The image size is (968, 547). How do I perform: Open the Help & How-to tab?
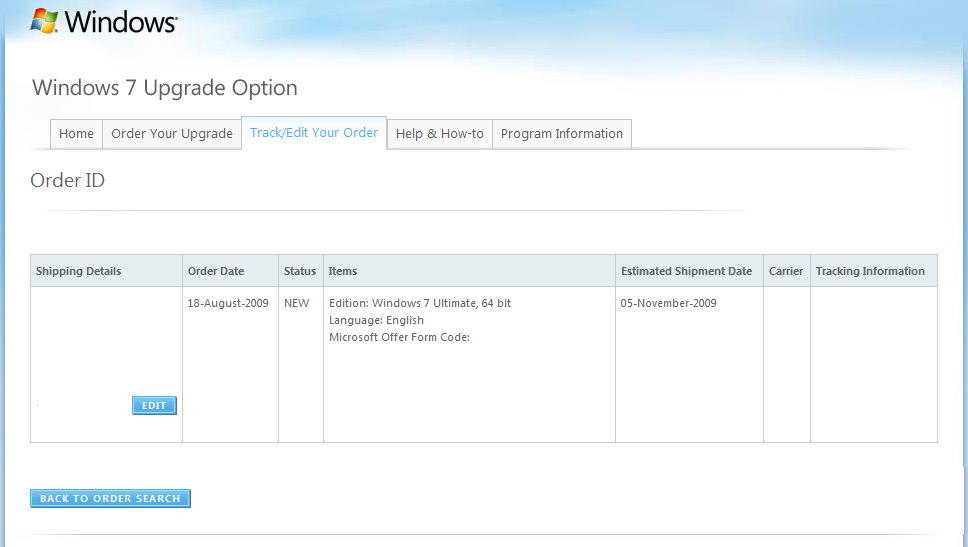(x=440, y=134)
